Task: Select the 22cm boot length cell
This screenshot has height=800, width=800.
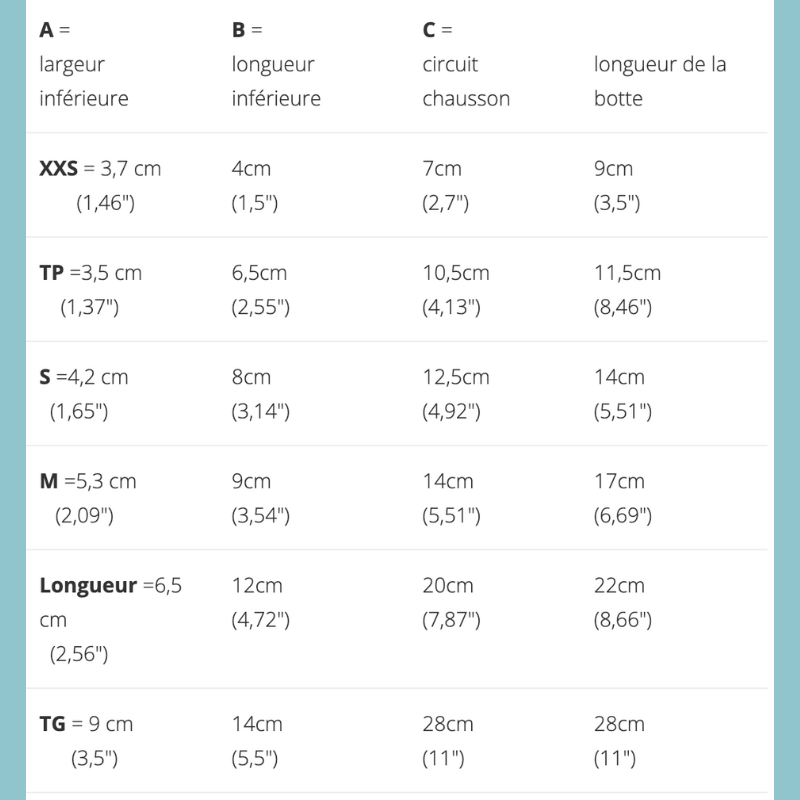Action: coord(619,585)
